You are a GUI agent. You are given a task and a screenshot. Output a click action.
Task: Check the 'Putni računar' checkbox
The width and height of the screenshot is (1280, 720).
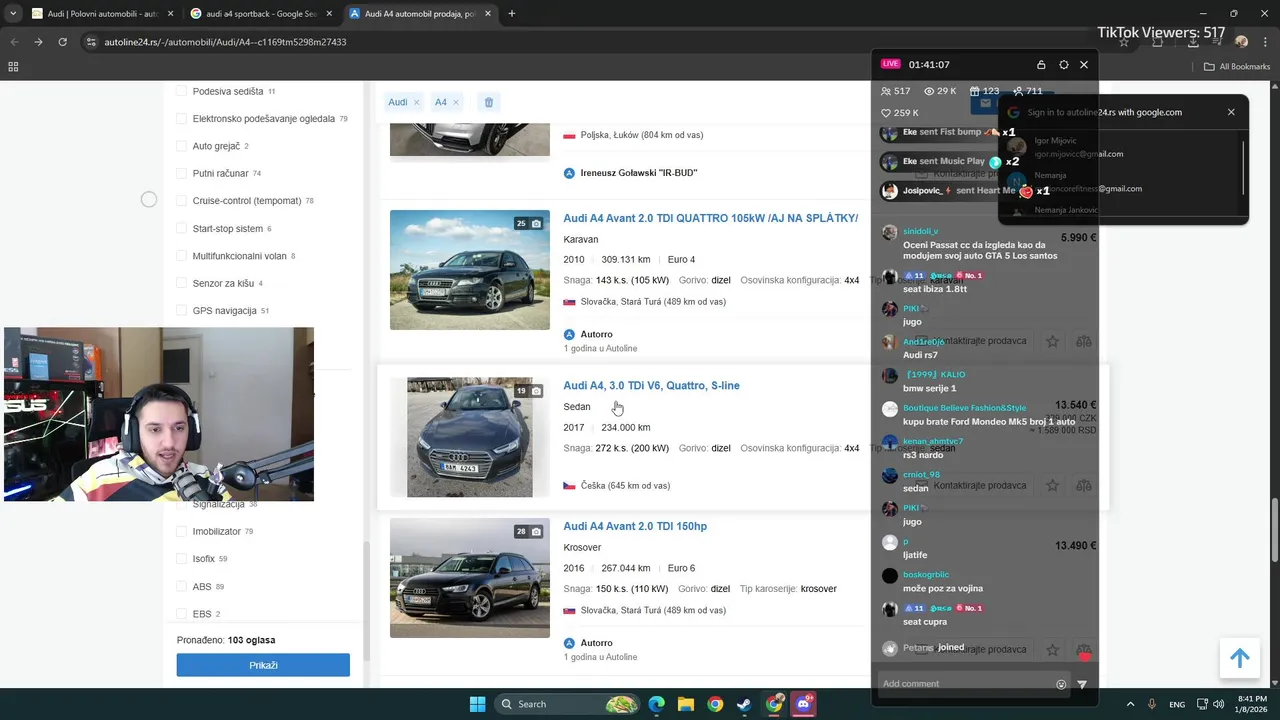[x=181, y=173]
